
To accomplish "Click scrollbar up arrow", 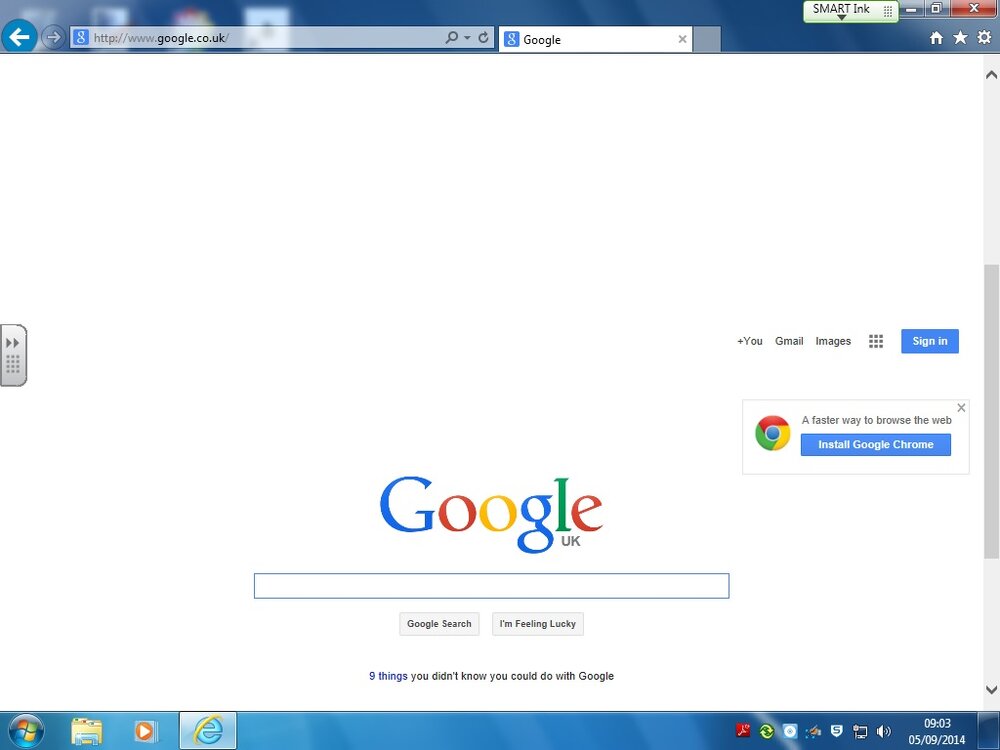I will point(991,75).
